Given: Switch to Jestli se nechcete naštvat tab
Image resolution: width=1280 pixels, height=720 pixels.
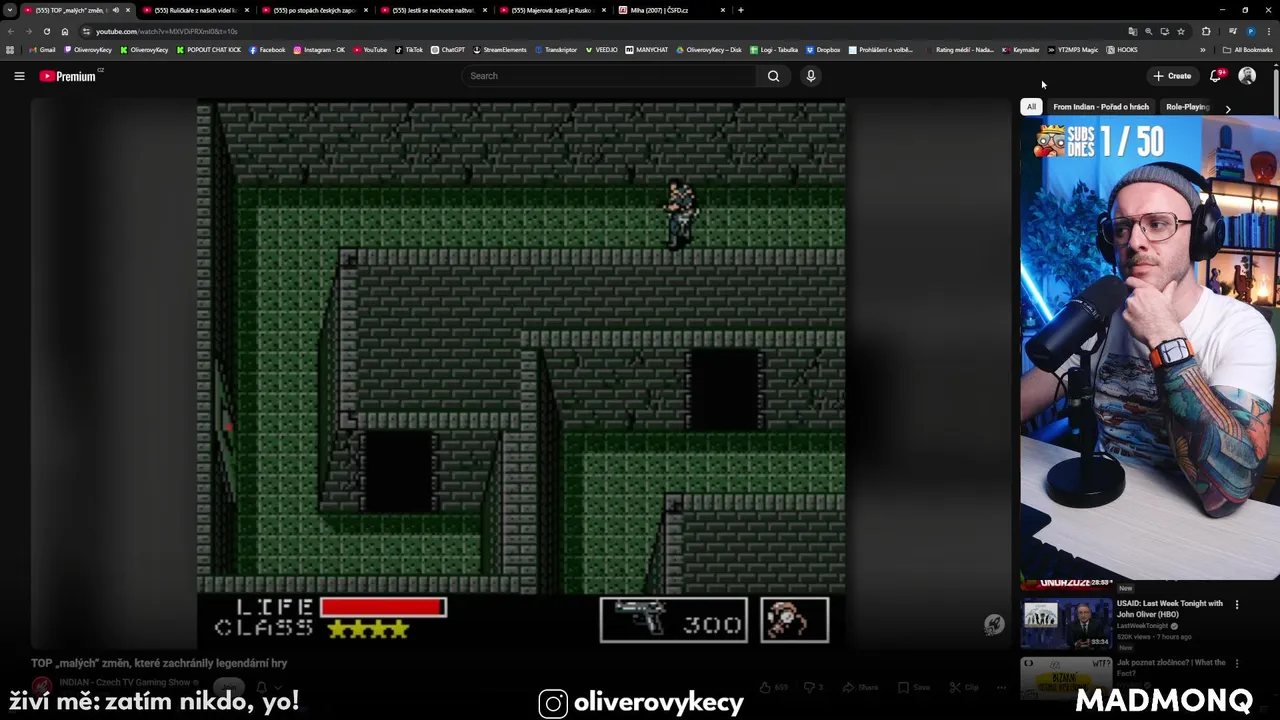Looking at the screenshot, I should (433, 10).
